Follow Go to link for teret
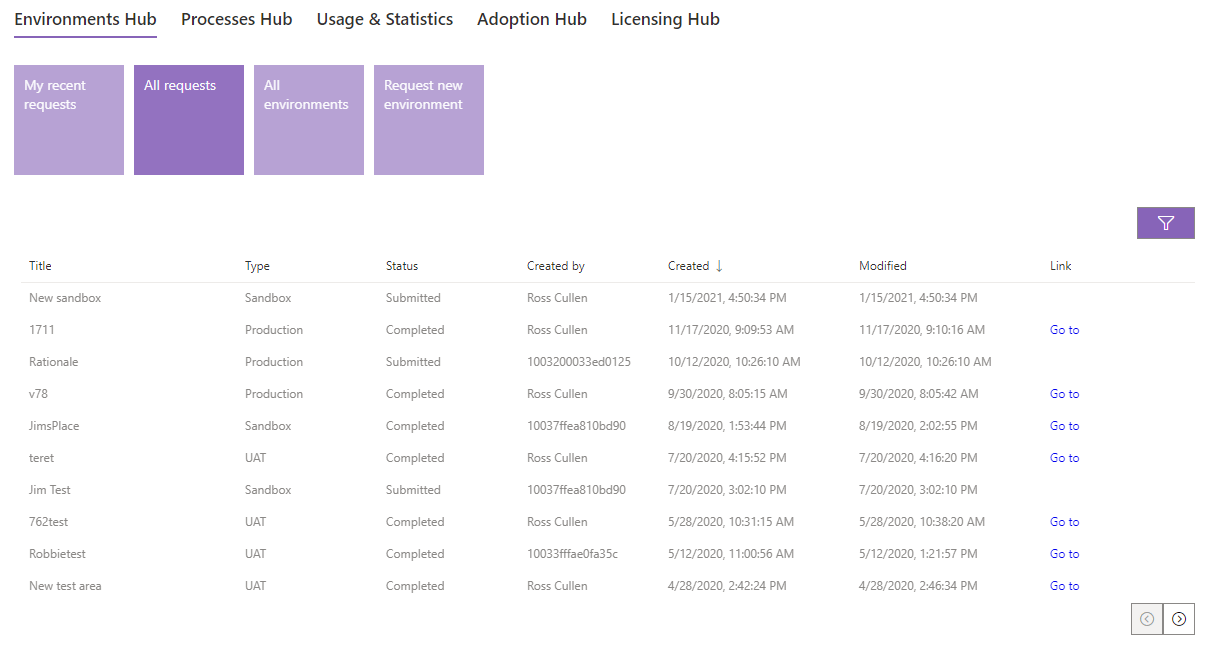The height and width of the screenshot is (645, 1222). [x=1064, y=458]
